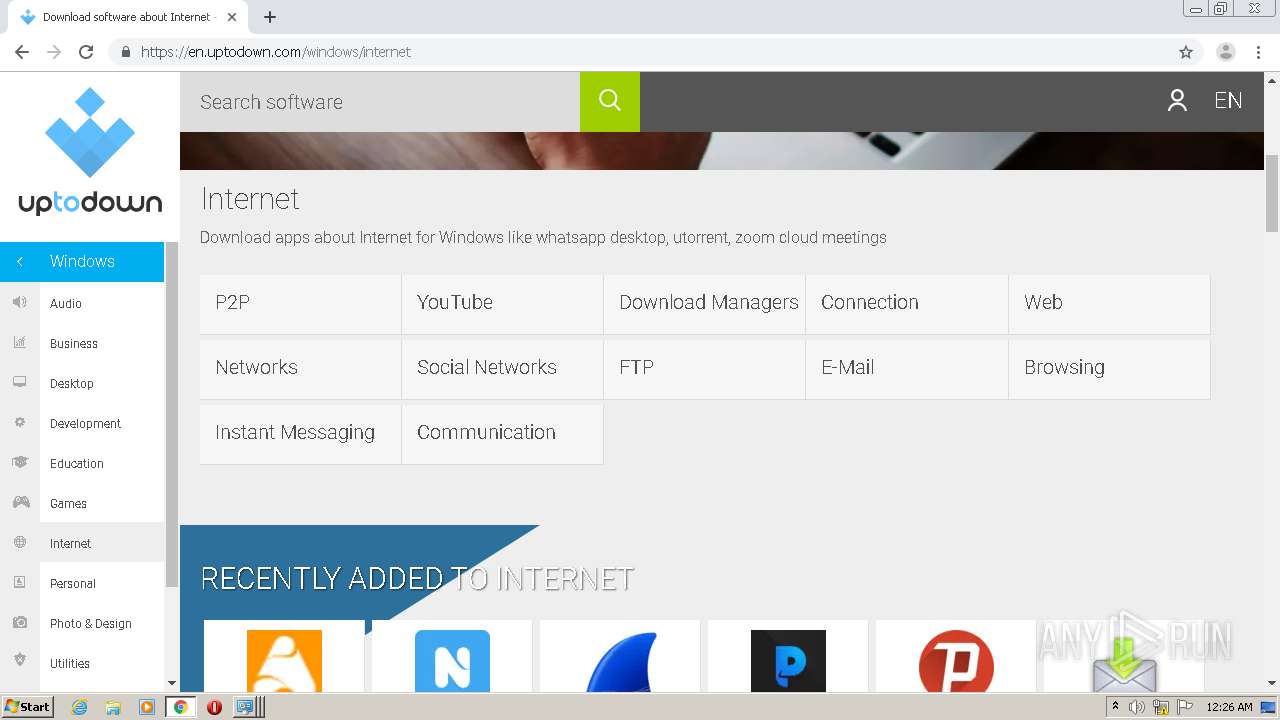Open the File Explorer taskbar icon

(x=113, y=707)
